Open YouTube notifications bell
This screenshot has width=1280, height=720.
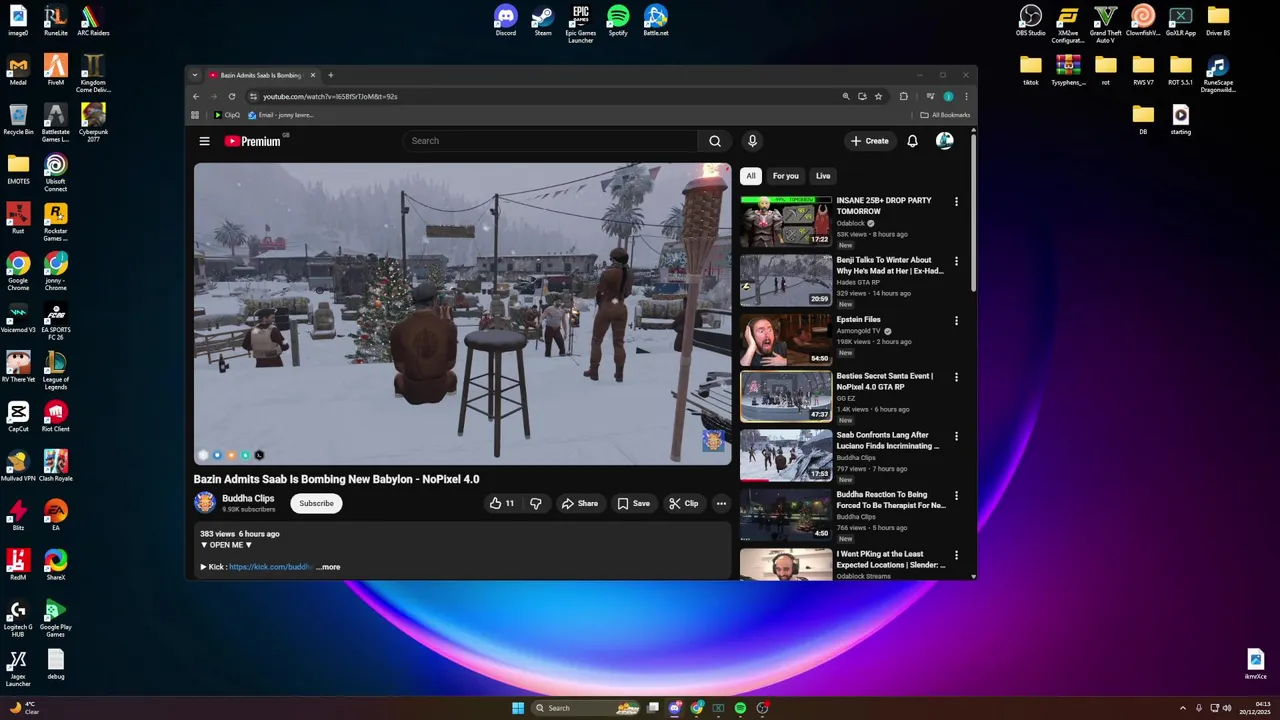coord(912,141)
